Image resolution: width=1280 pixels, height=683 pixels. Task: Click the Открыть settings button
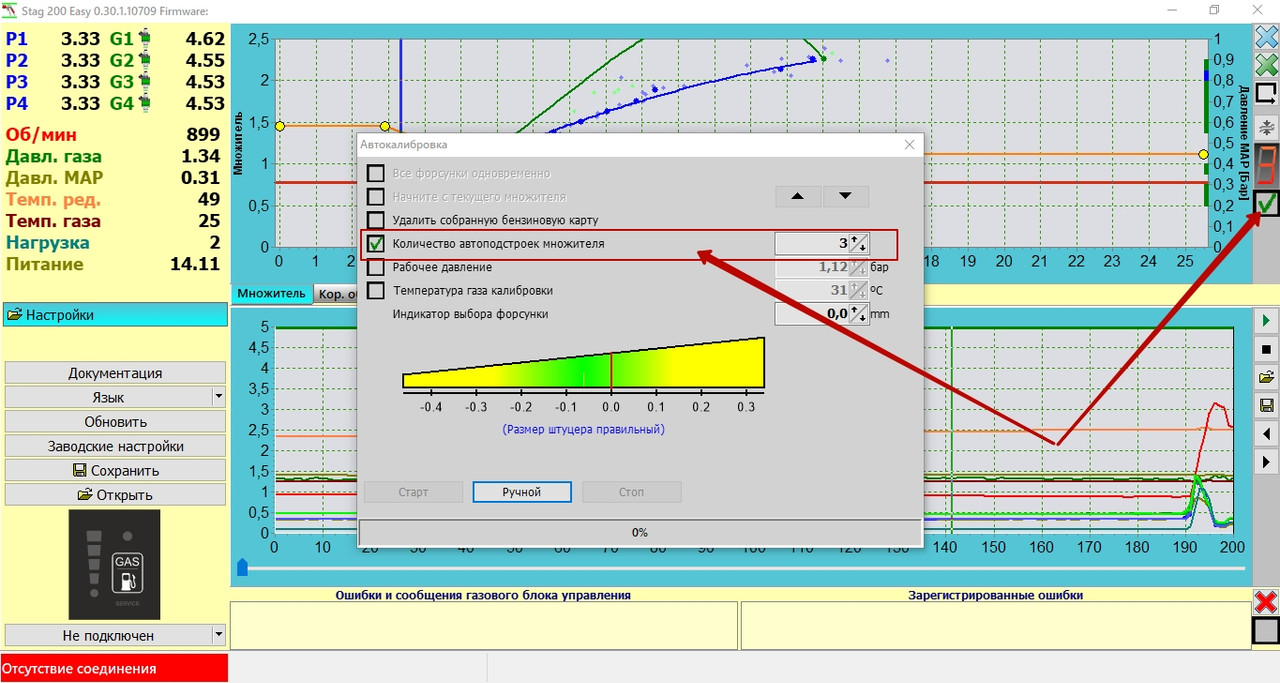coord(115,495)
